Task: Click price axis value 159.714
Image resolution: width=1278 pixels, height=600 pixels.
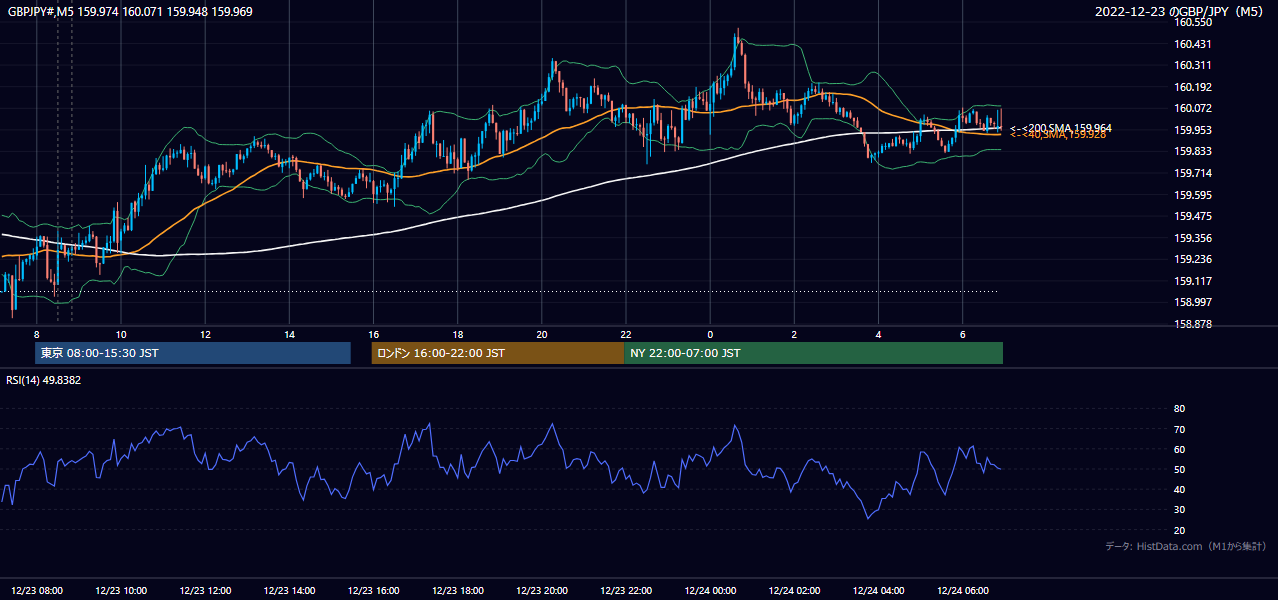Action: click(x=1192, y=173)
